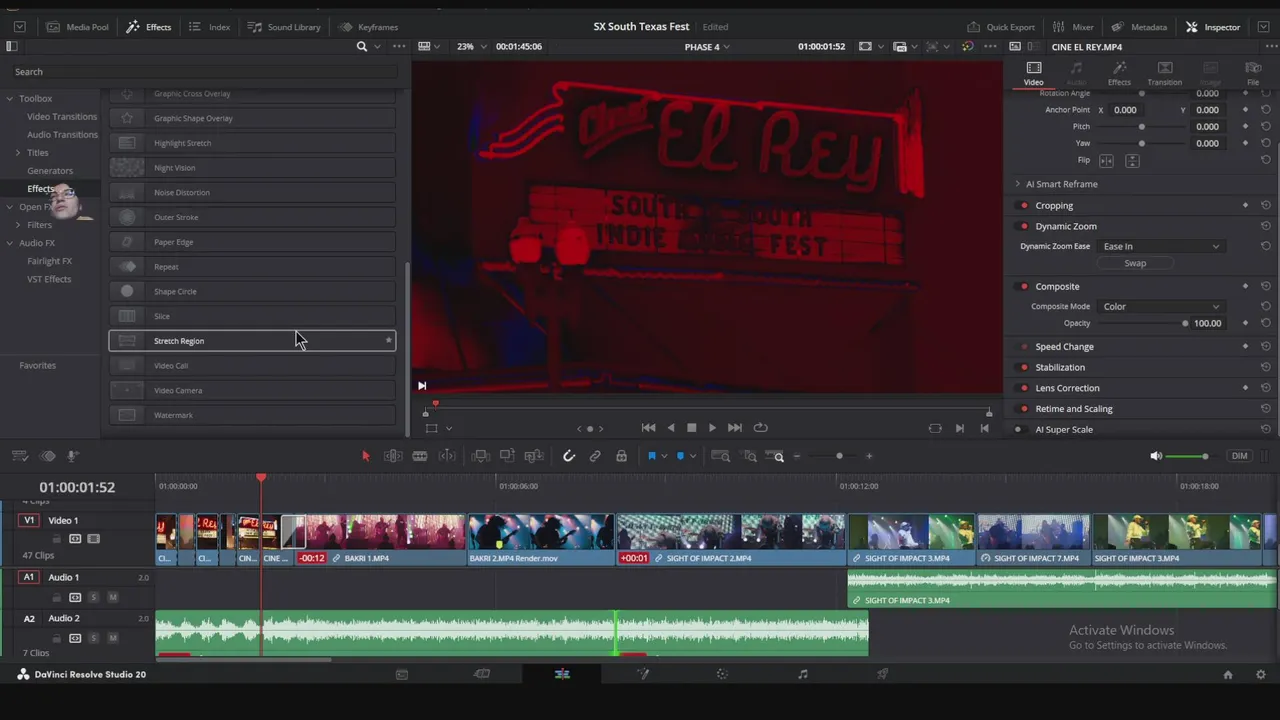Screen dimensions: 1280x720
Task: Open the flag color dropdown arrow
Action: pos(664,457)
